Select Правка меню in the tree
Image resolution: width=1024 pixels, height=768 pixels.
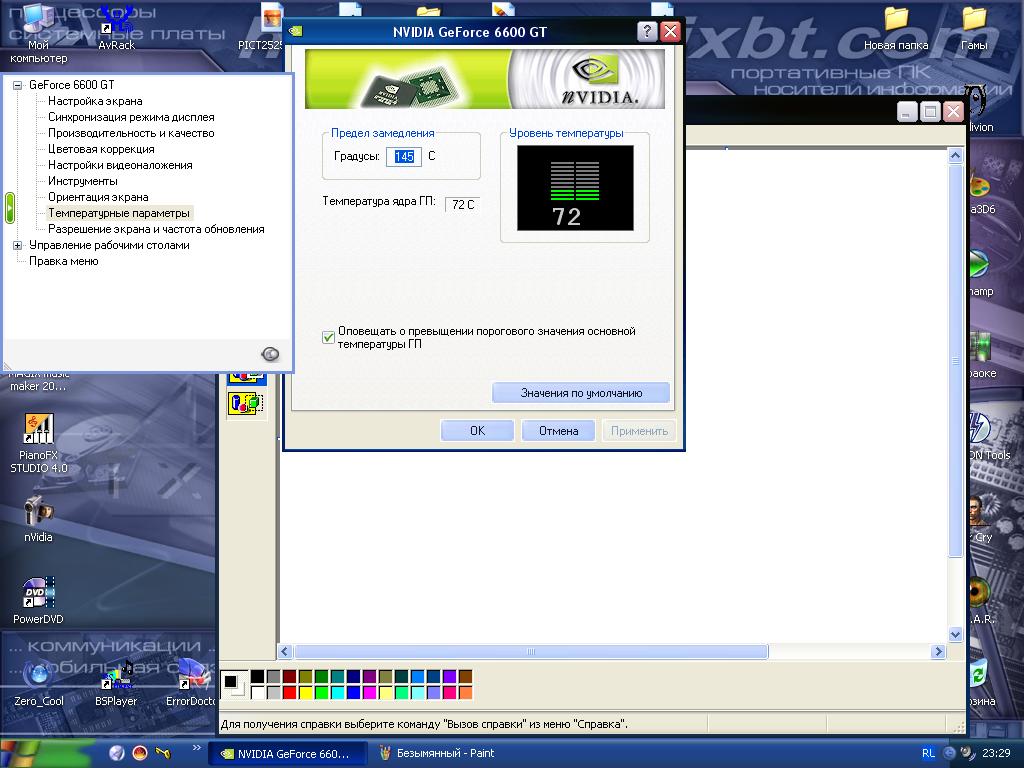tap(63, 261)
